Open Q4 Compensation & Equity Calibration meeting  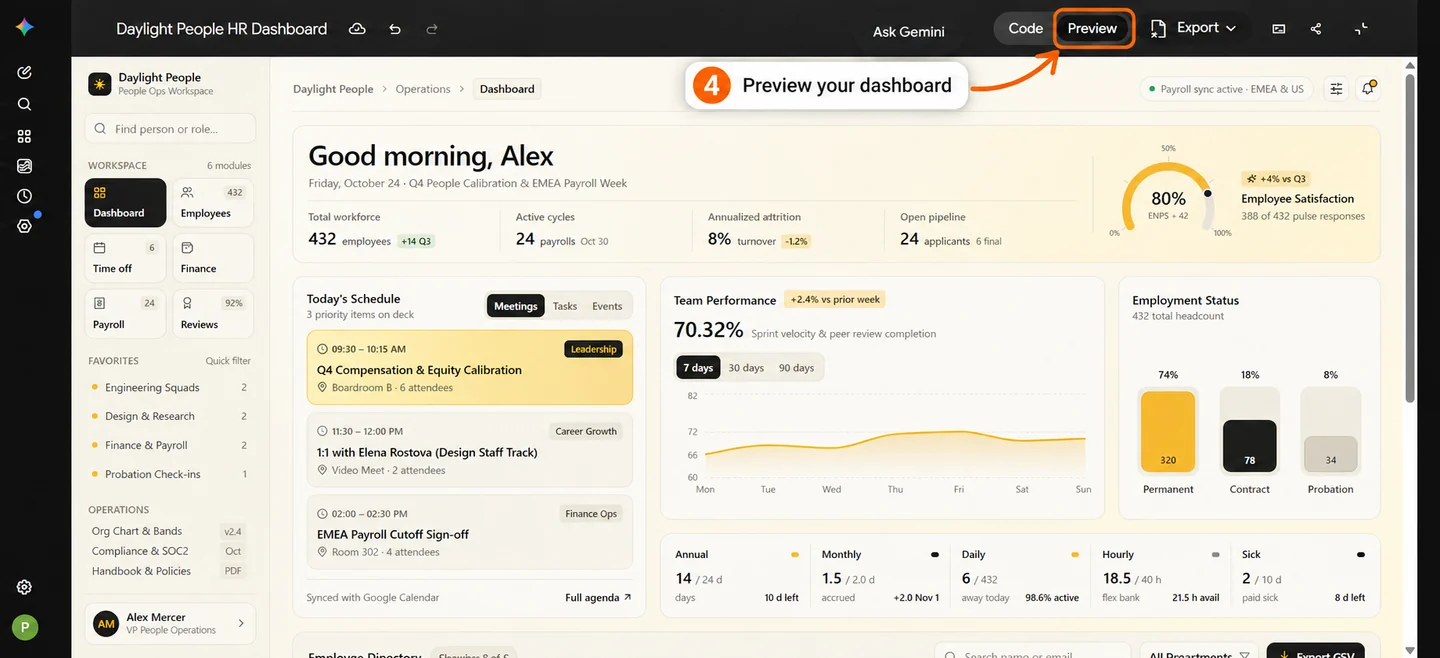coord(470,368)
